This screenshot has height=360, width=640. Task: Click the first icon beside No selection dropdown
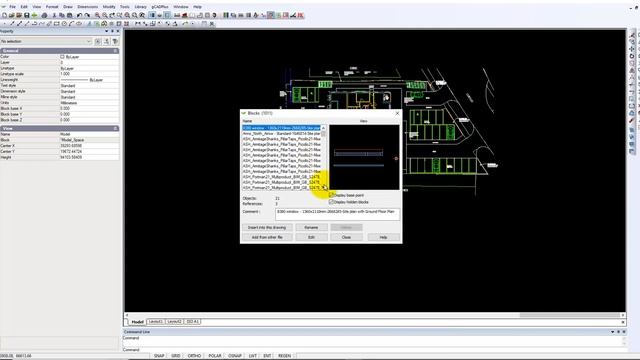coord(98,41)
